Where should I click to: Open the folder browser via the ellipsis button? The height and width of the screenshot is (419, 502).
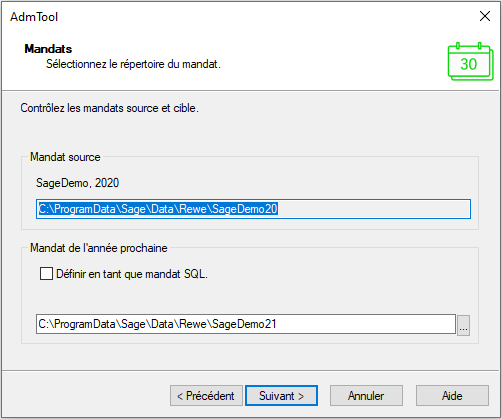coord(463,325)
